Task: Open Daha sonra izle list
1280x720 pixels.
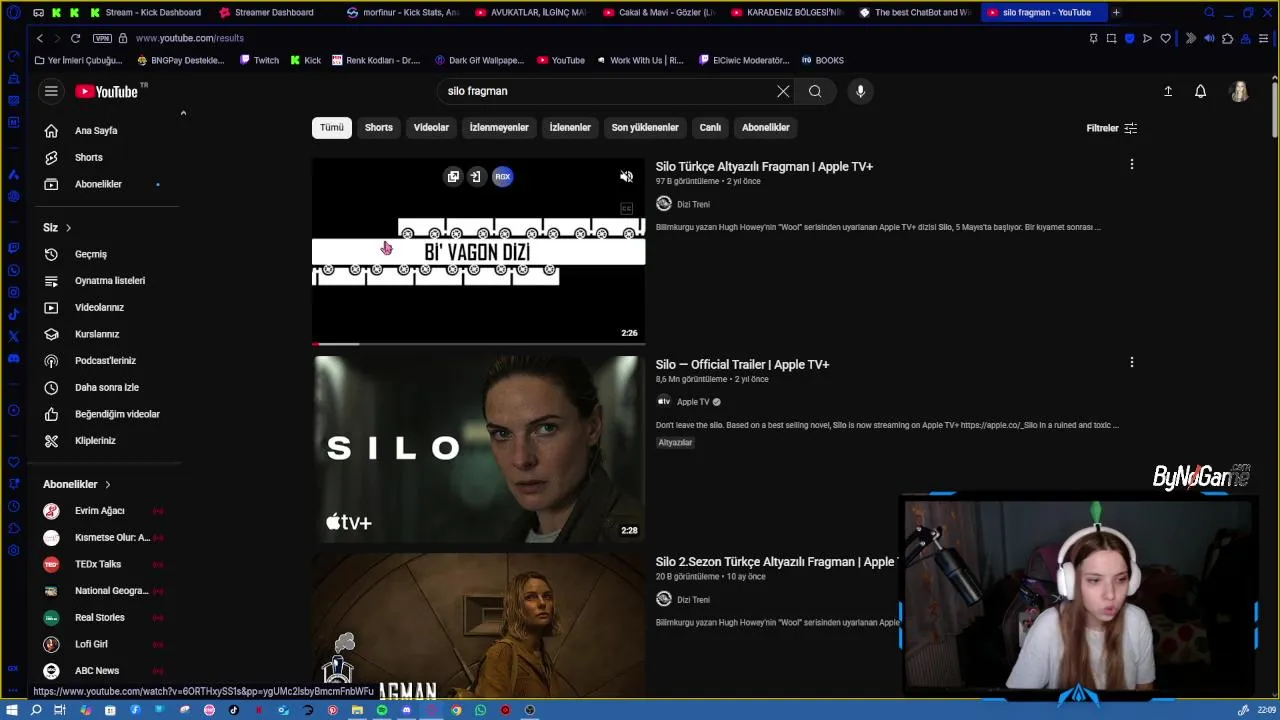Action: tap(105, 387)
